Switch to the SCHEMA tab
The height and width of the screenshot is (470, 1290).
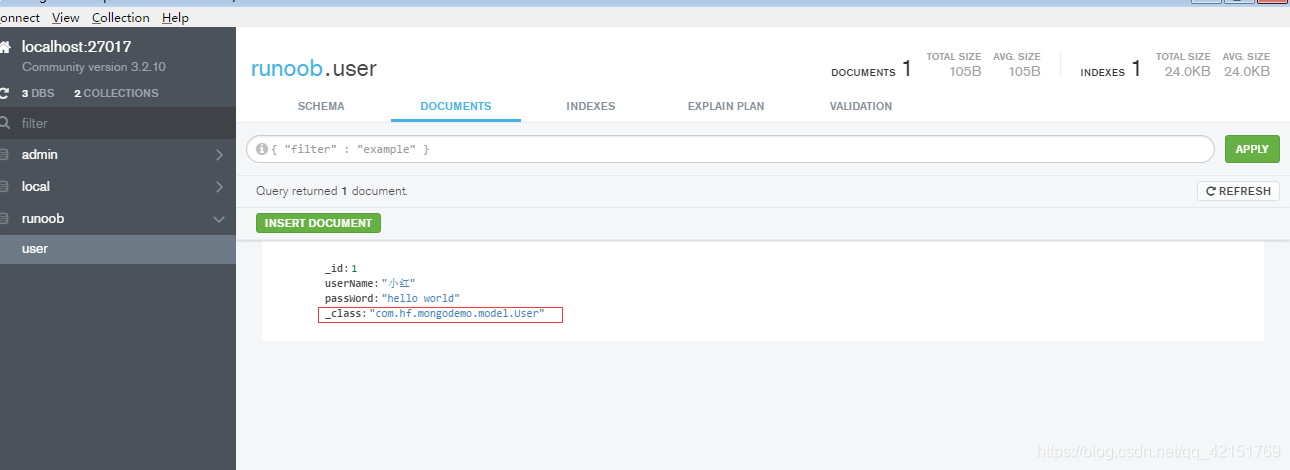pos(321,106)
